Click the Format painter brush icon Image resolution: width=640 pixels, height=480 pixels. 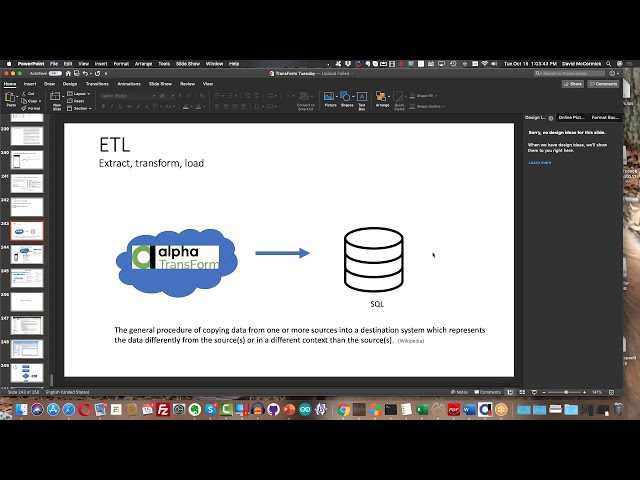[24, 108]
